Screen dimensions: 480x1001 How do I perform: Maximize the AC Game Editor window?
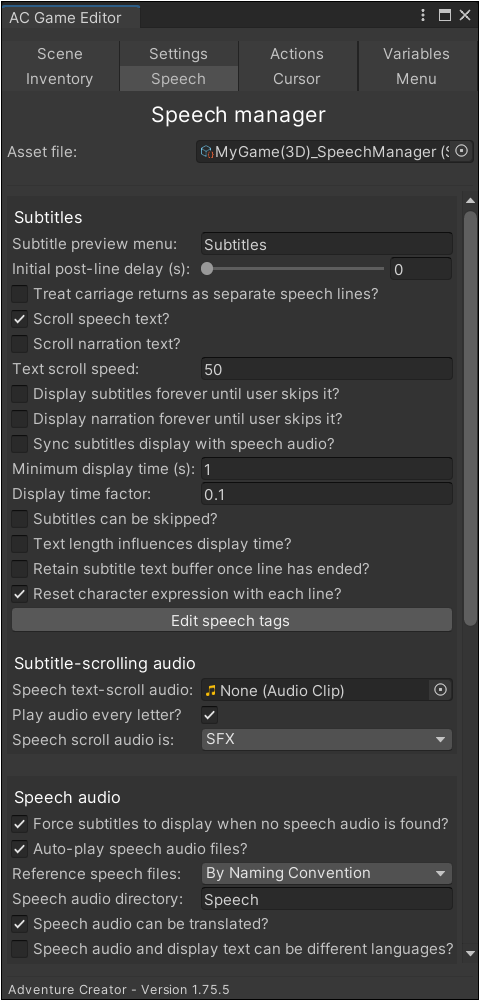(x=445, y=16)
